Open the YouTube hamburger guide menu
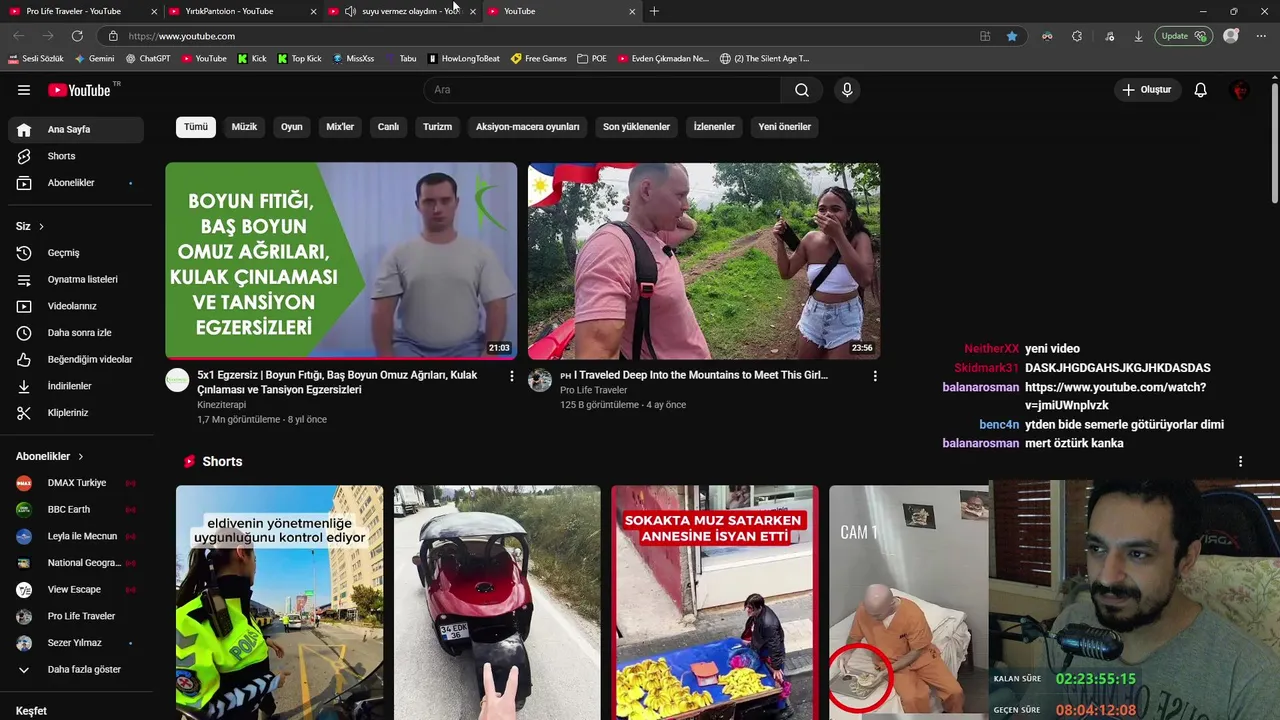Viewport: 1280px width, 720px height. point(24,90)
